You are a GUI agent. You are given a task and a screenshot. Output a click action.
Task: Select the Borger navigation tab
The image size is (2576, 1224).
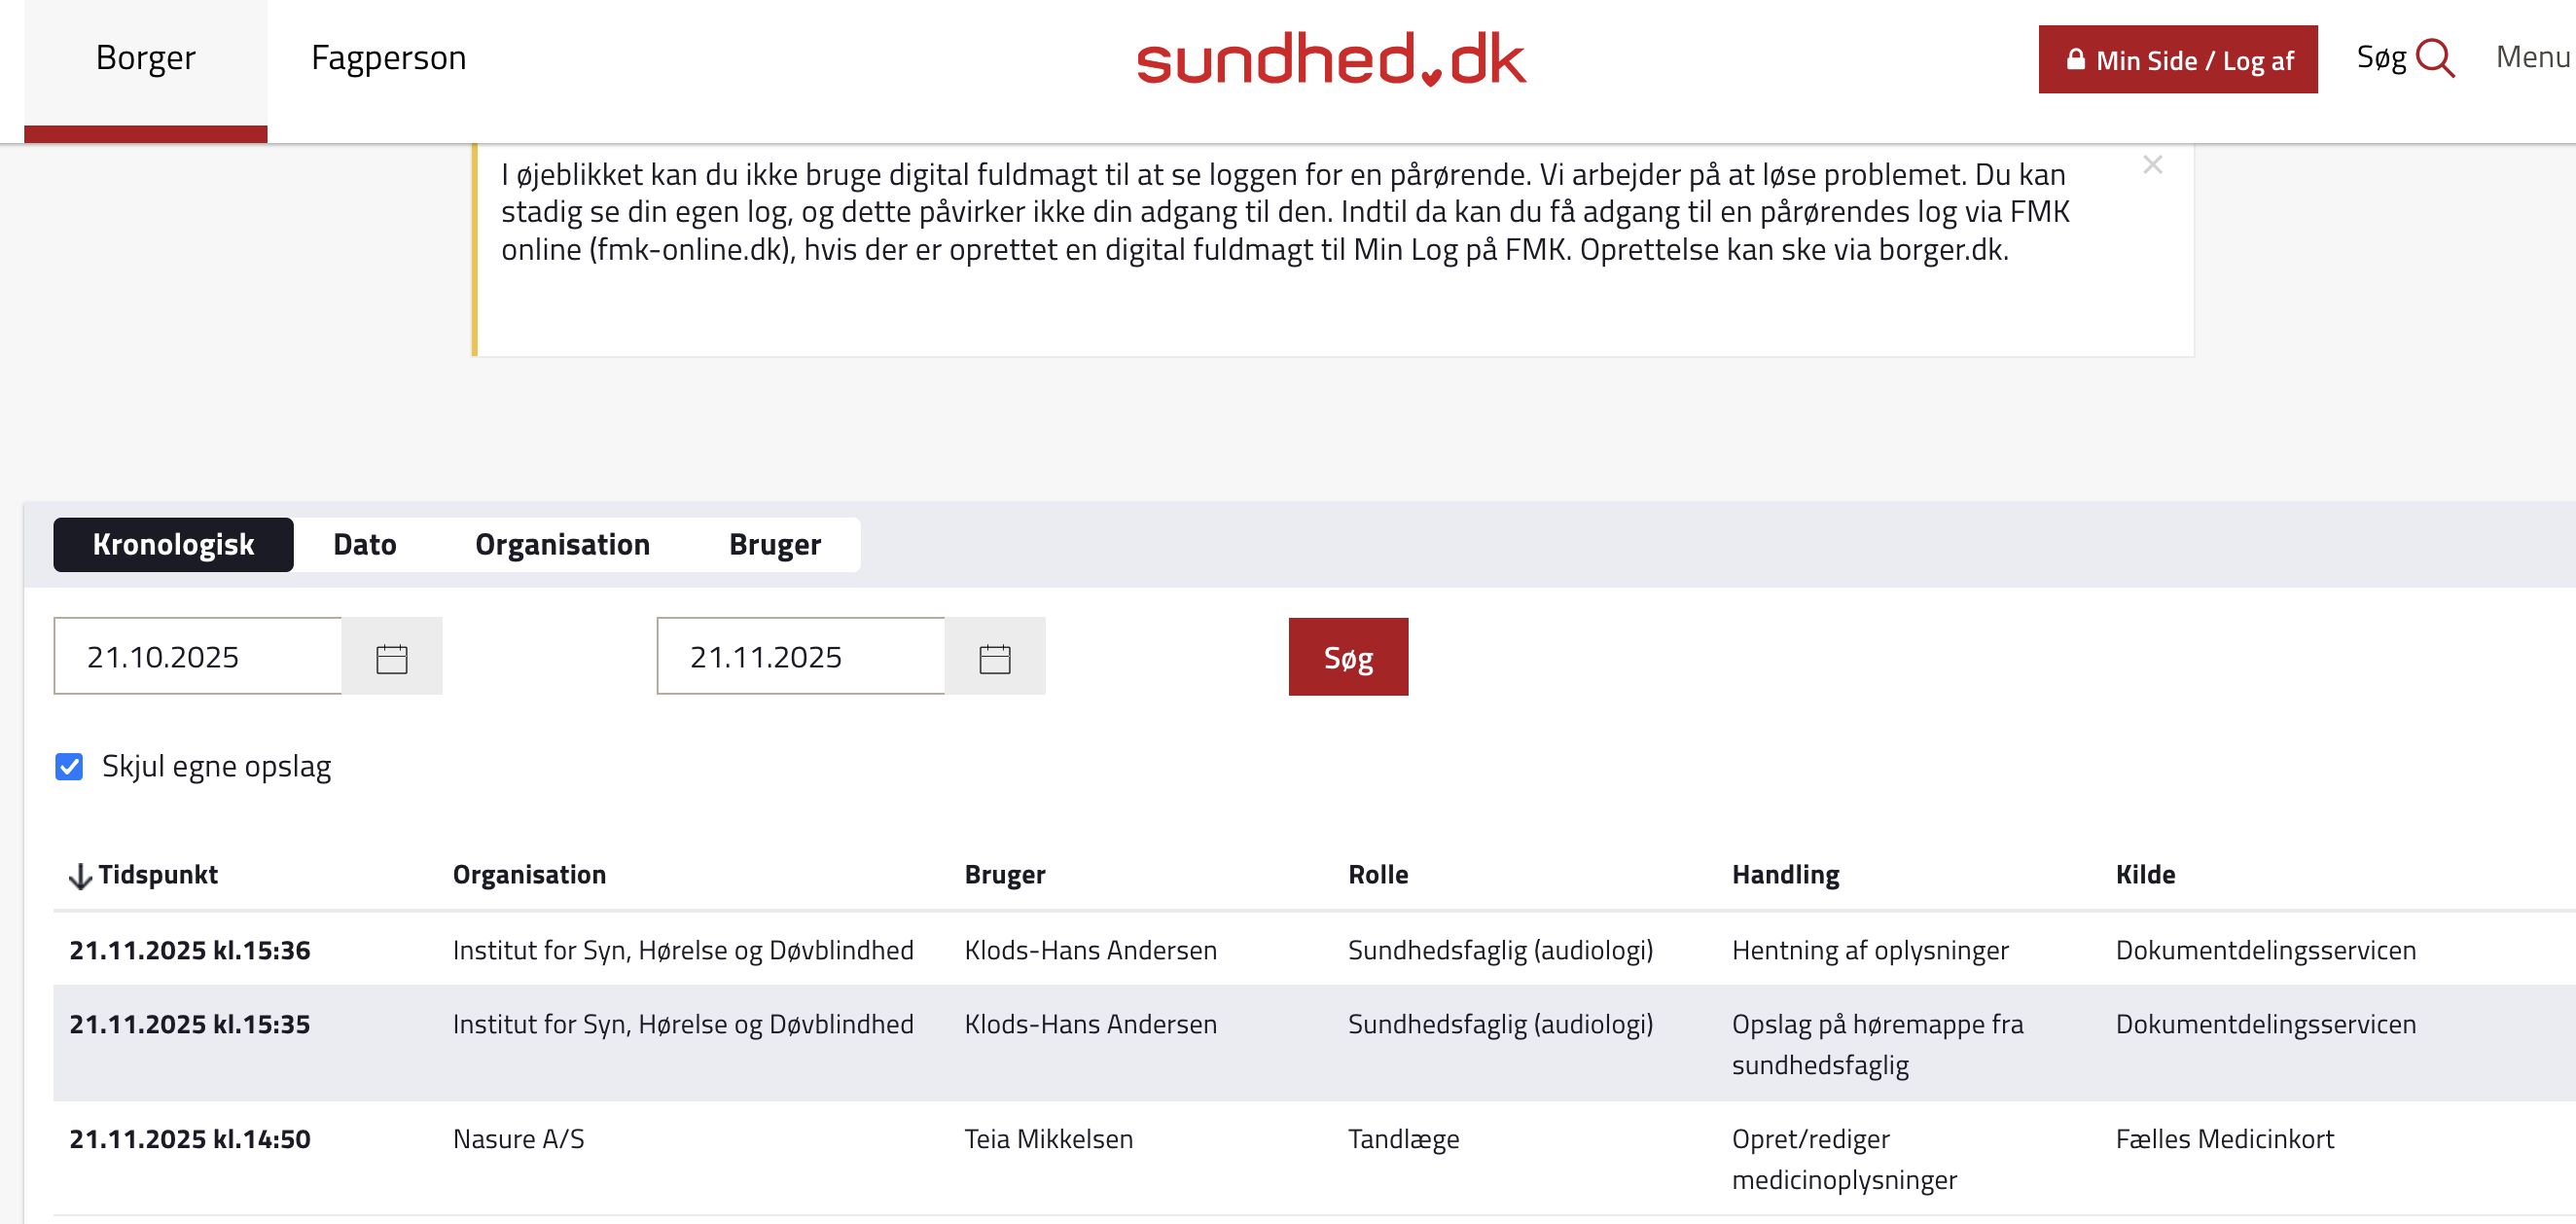pyautogui.click(x=145, y=58)
